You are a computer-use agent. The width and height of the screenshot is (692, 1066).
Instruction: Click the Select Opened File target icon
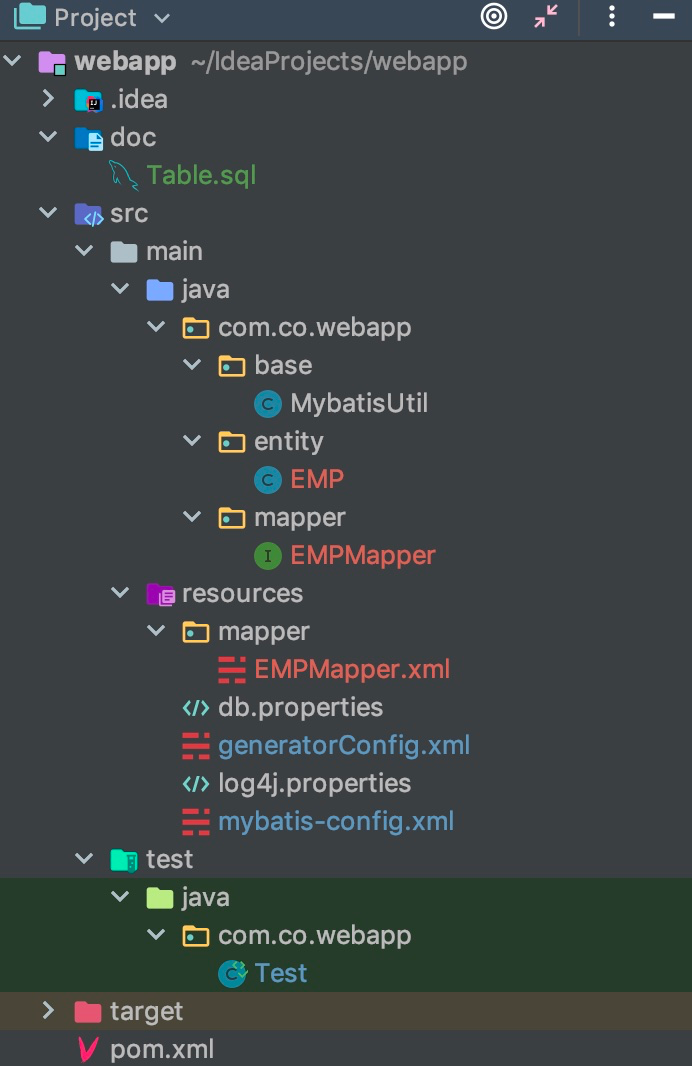click(494, 16)
